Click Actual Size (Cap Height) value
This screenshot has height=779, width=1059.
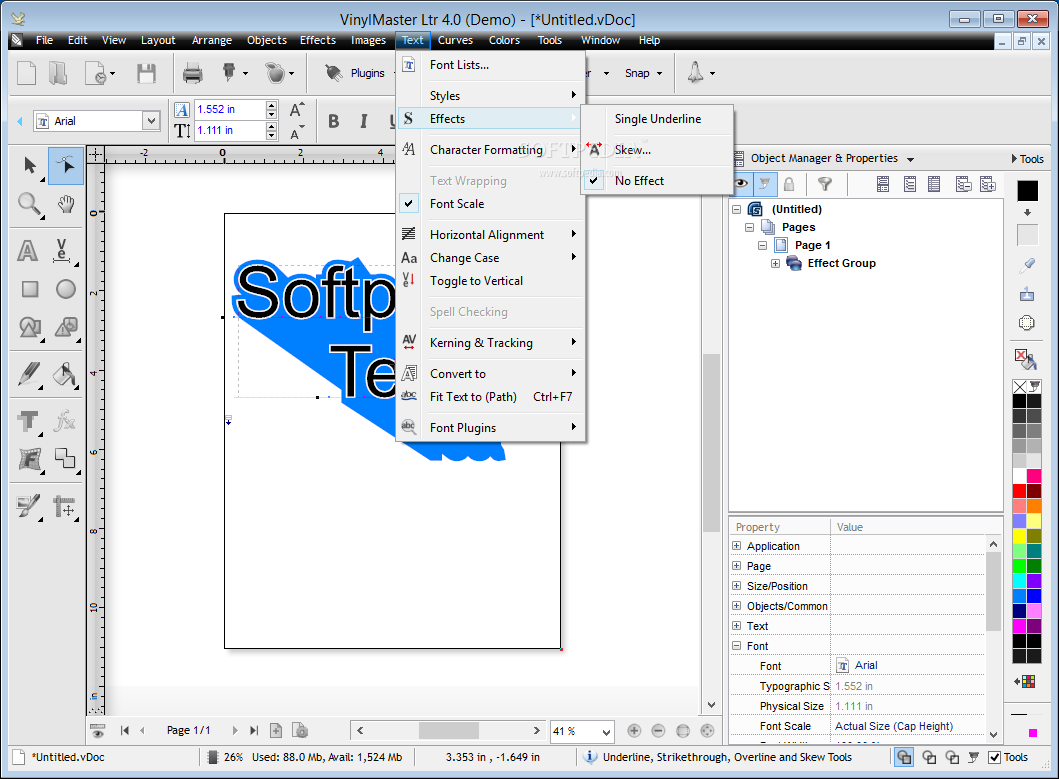894,726
